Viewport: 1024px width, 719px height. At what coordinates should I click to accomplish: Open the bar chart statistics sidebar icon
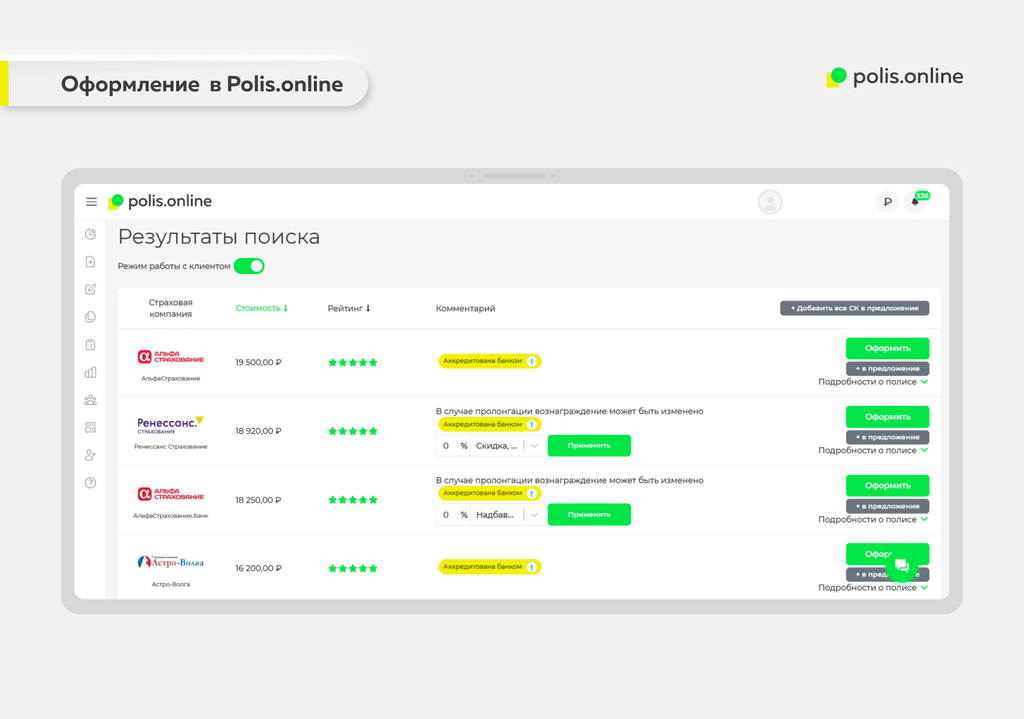click(x=91, y=372)
